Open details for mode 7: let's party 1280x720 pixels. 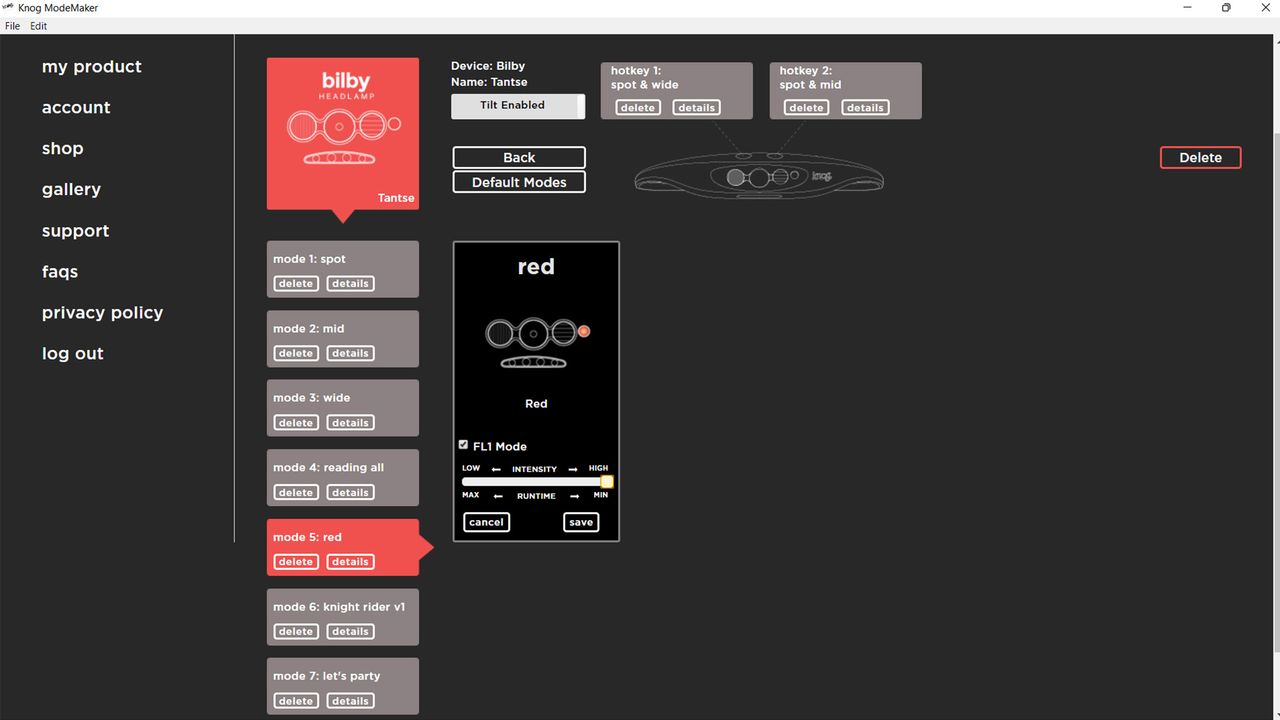(x=350, y=701)
